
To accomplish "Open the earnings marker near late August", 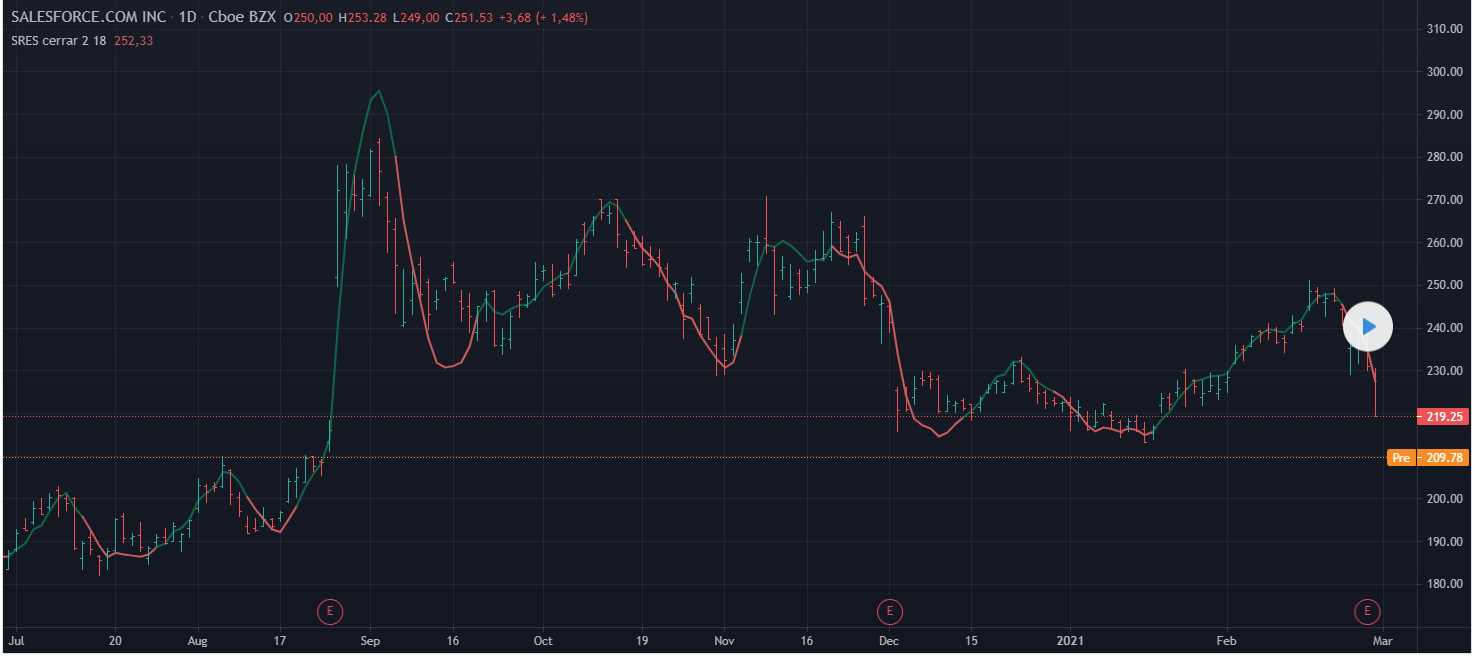I will tap(330, 610).
